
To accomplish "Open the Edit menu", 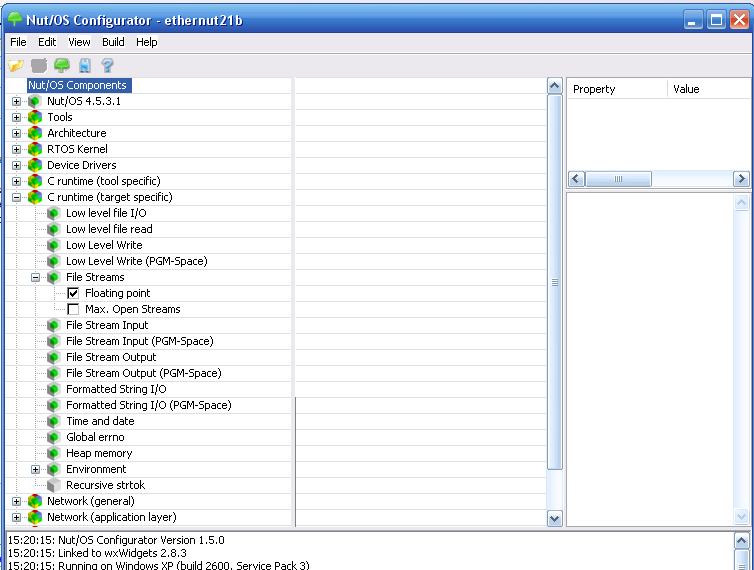I will tap(47, 42).
